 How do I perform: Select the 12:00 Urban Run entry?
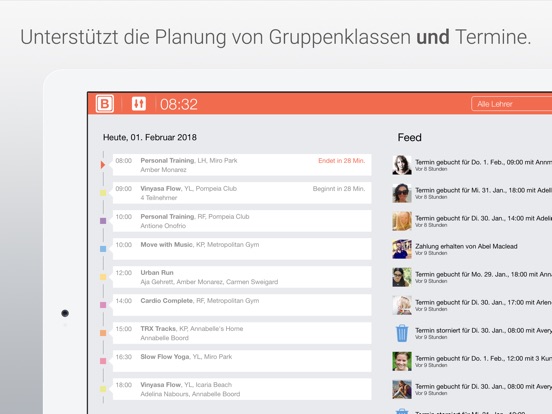pos(242,277)
